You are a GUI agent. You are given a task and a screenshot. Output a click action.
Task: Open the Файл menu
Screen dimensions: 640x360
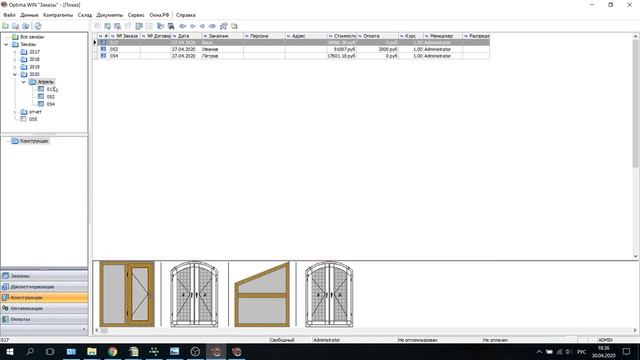[x=9, y=15]
